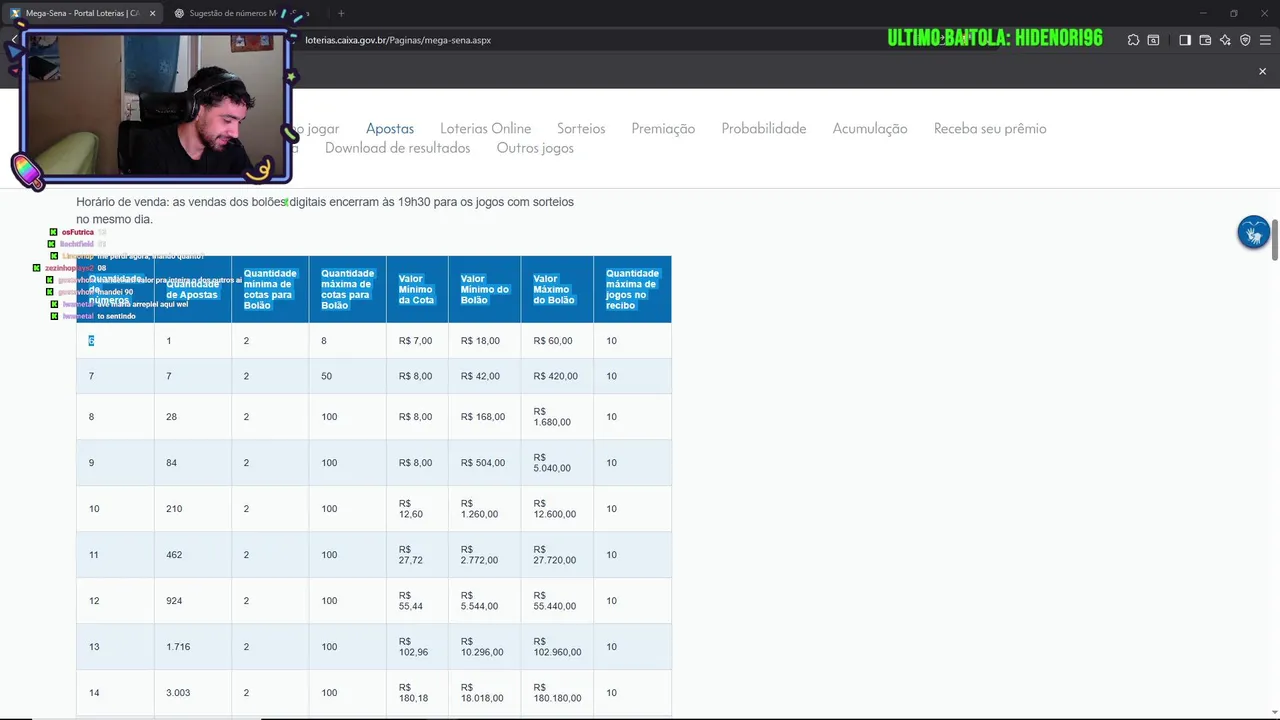Click Receba seu prêmio link
Screen dimensions: 1280x720
point(990,128)
